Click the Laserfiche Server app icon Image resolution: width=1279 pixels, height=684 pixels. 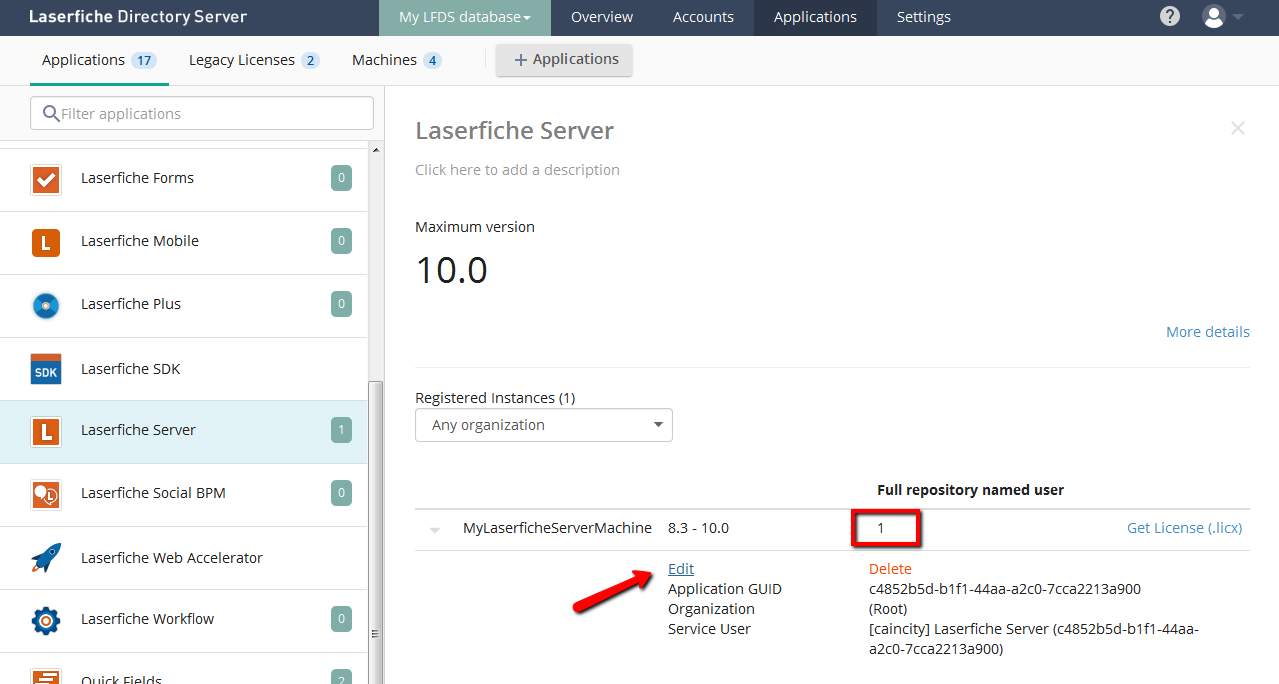[x=46, y=431]
